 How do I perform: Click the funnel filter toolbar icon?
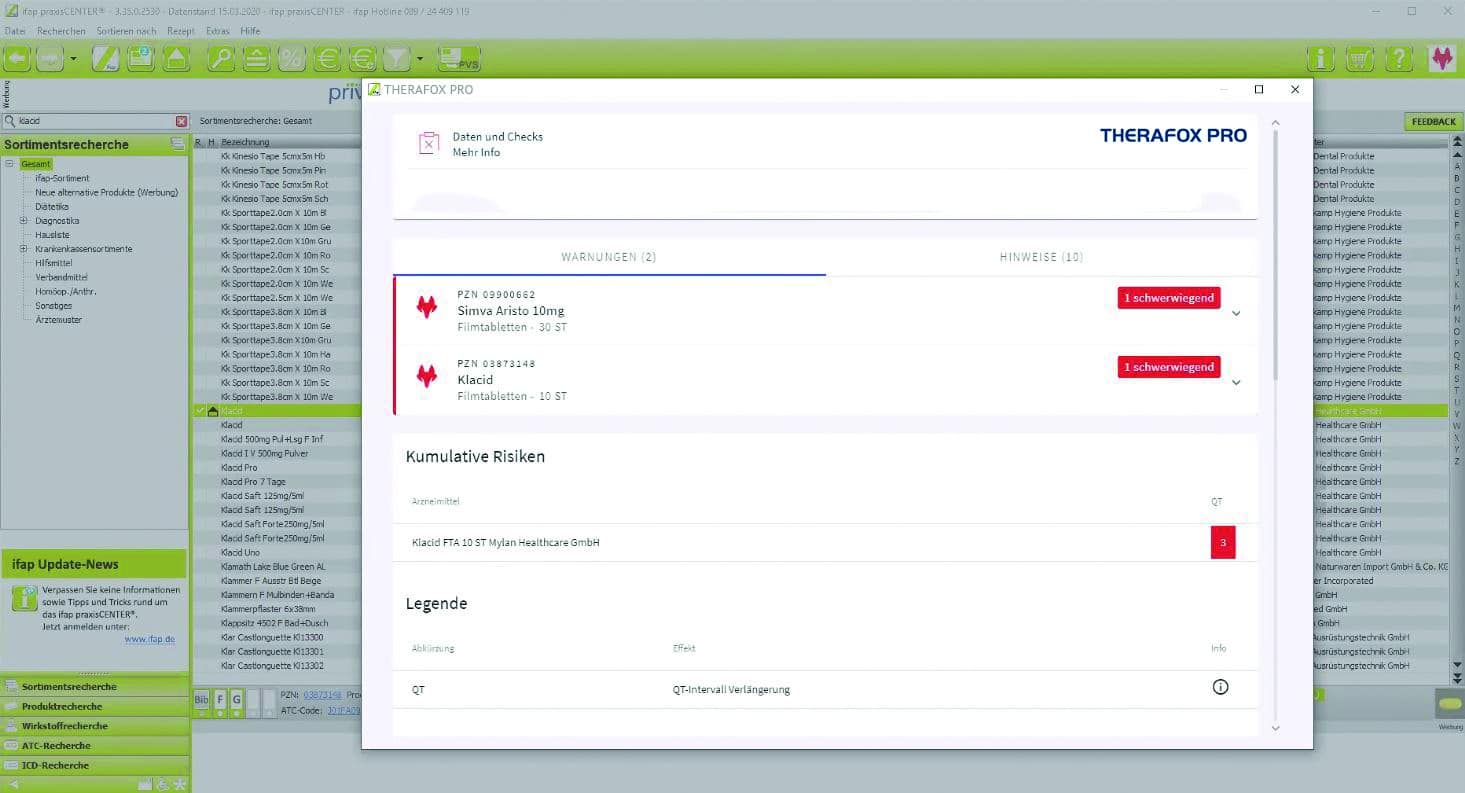[x=397, y=59]
